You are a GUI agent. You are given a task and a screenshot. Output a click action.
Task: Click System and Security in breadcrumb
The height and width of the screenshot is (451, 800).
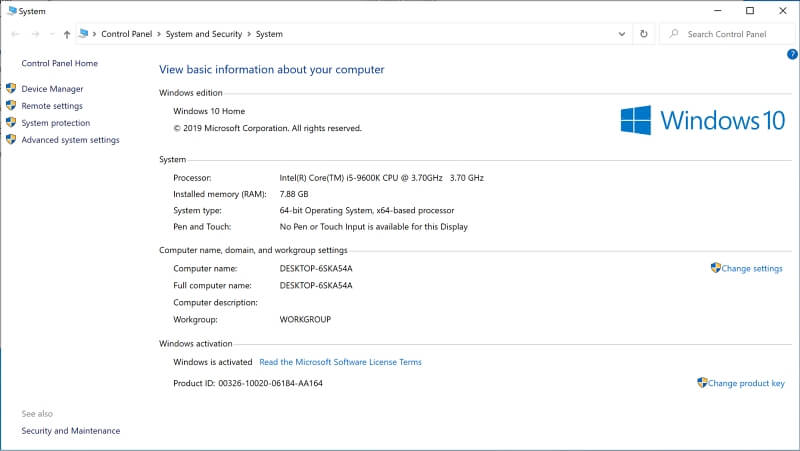point(204,34)
